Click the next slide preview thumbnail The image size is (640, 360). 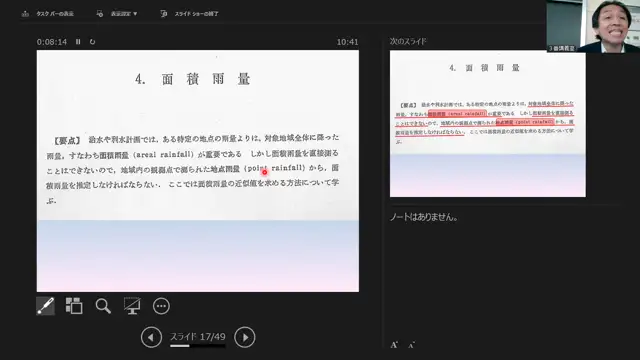(488, 124)
